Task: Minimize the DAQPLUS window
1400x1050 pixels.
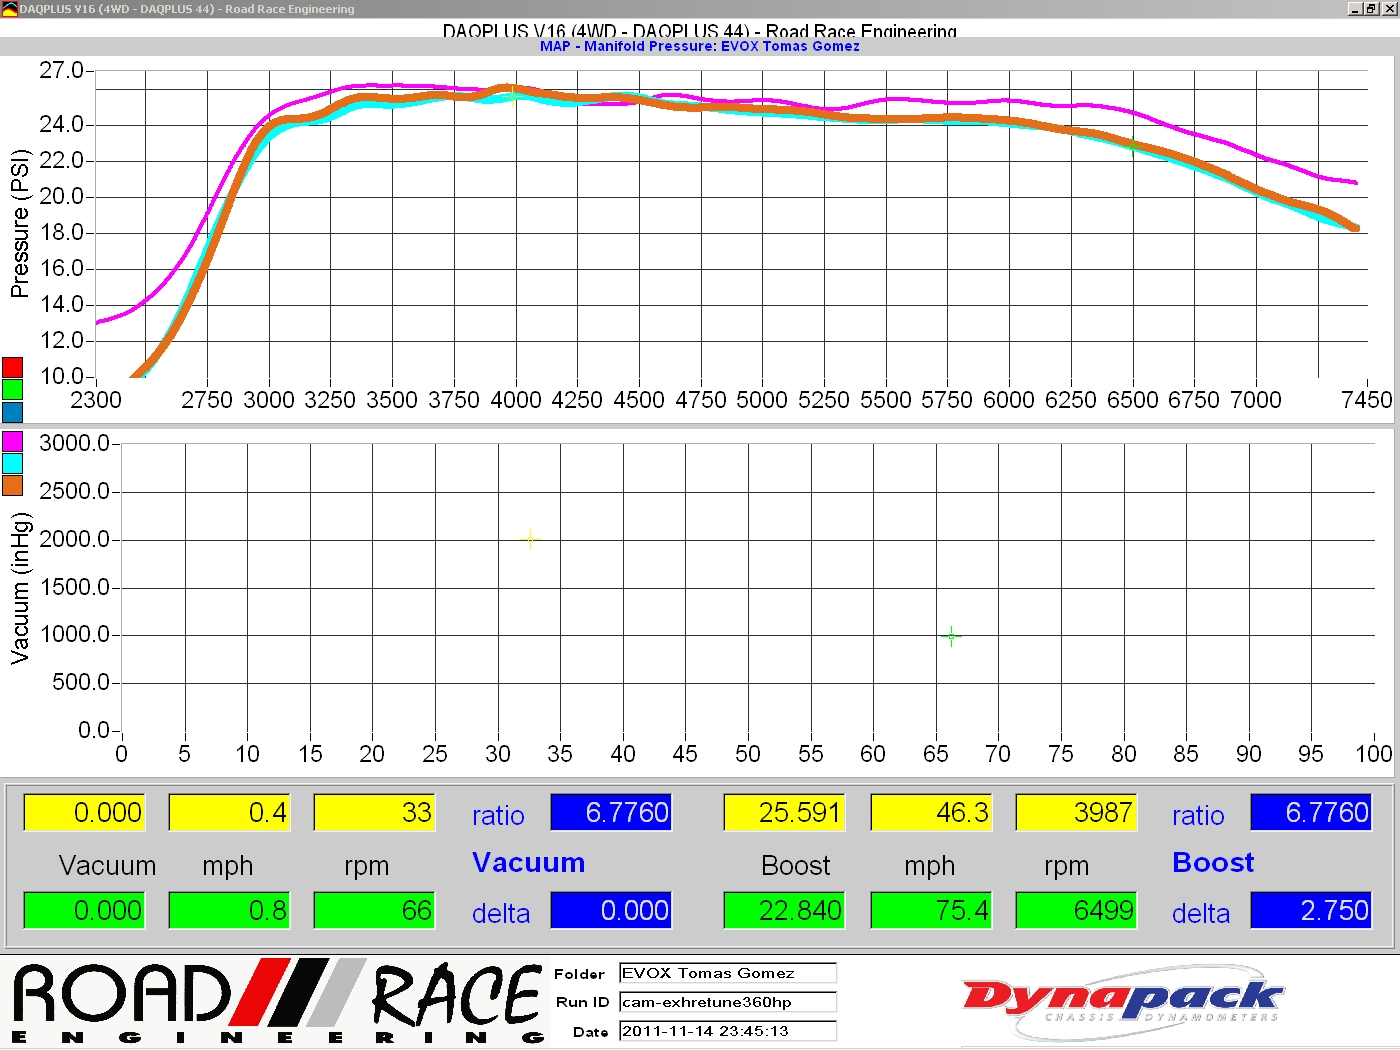Action: (x=1354, y=8)
